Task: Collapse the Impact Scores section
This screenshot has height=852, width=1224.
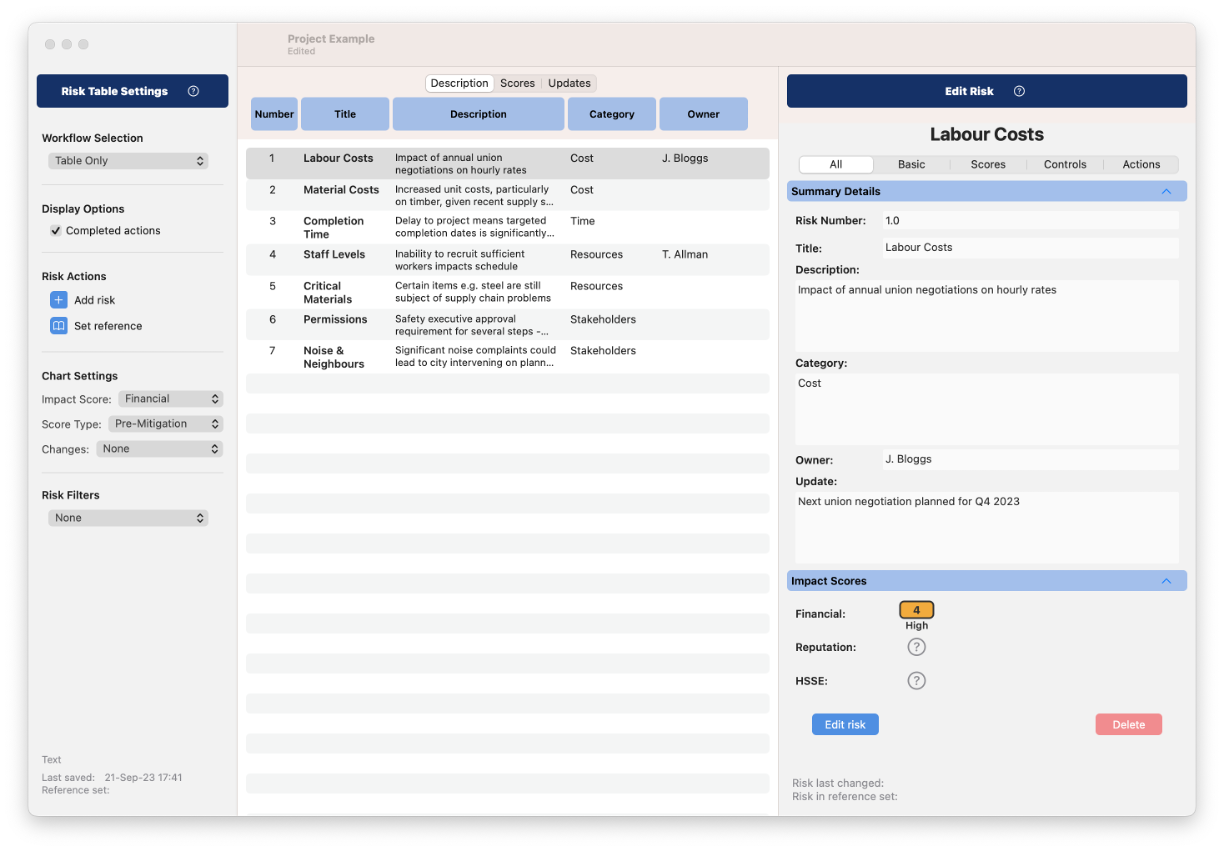Action: pos(1165,581)
